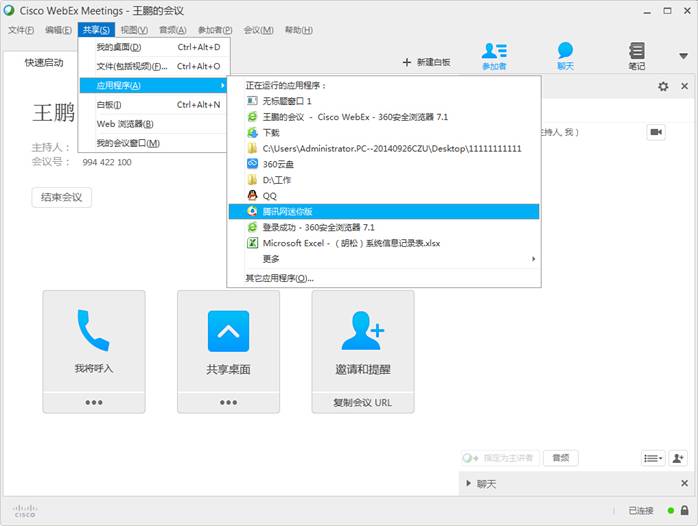Share the QQ application

[384, 196]
